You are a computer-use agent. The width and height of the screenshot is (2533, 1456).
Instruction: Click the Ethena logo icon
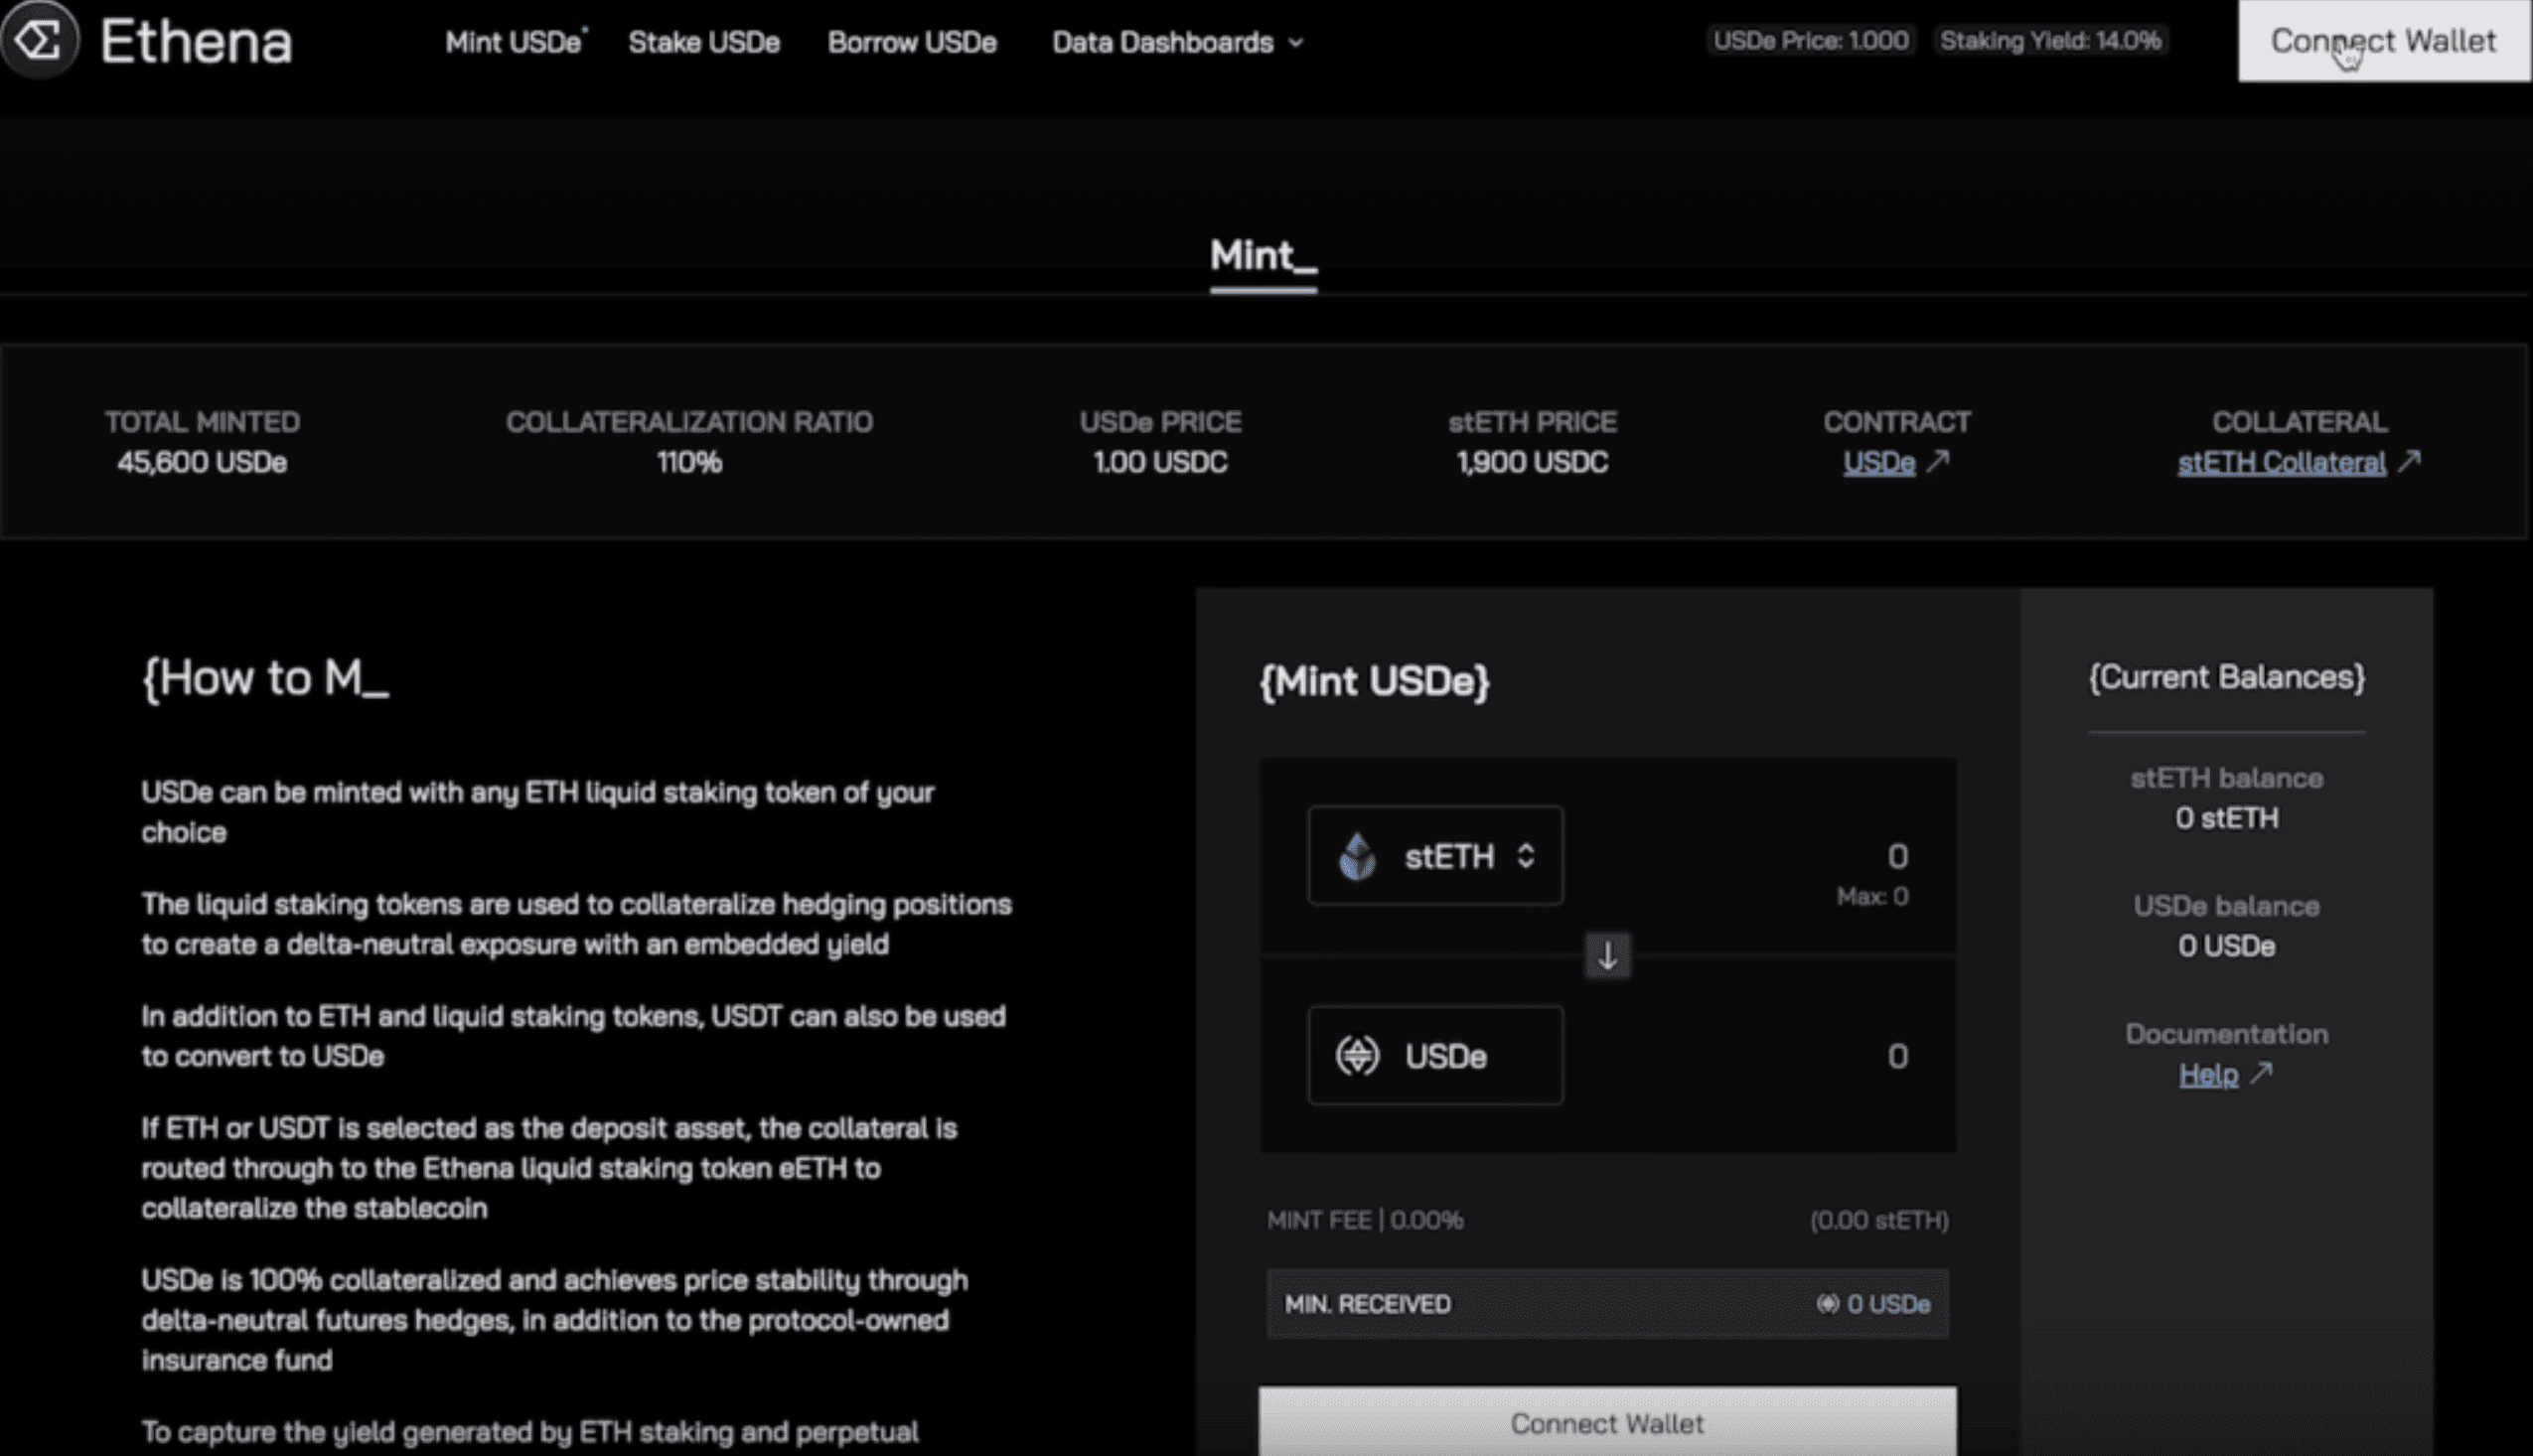(38, 40)
